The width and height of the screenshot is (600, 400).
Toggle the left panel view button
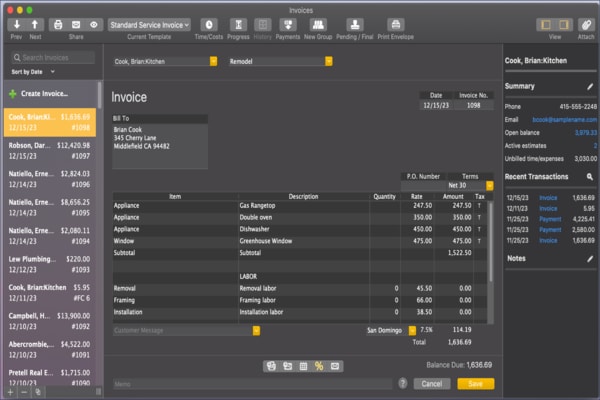(x=546, y=25)
